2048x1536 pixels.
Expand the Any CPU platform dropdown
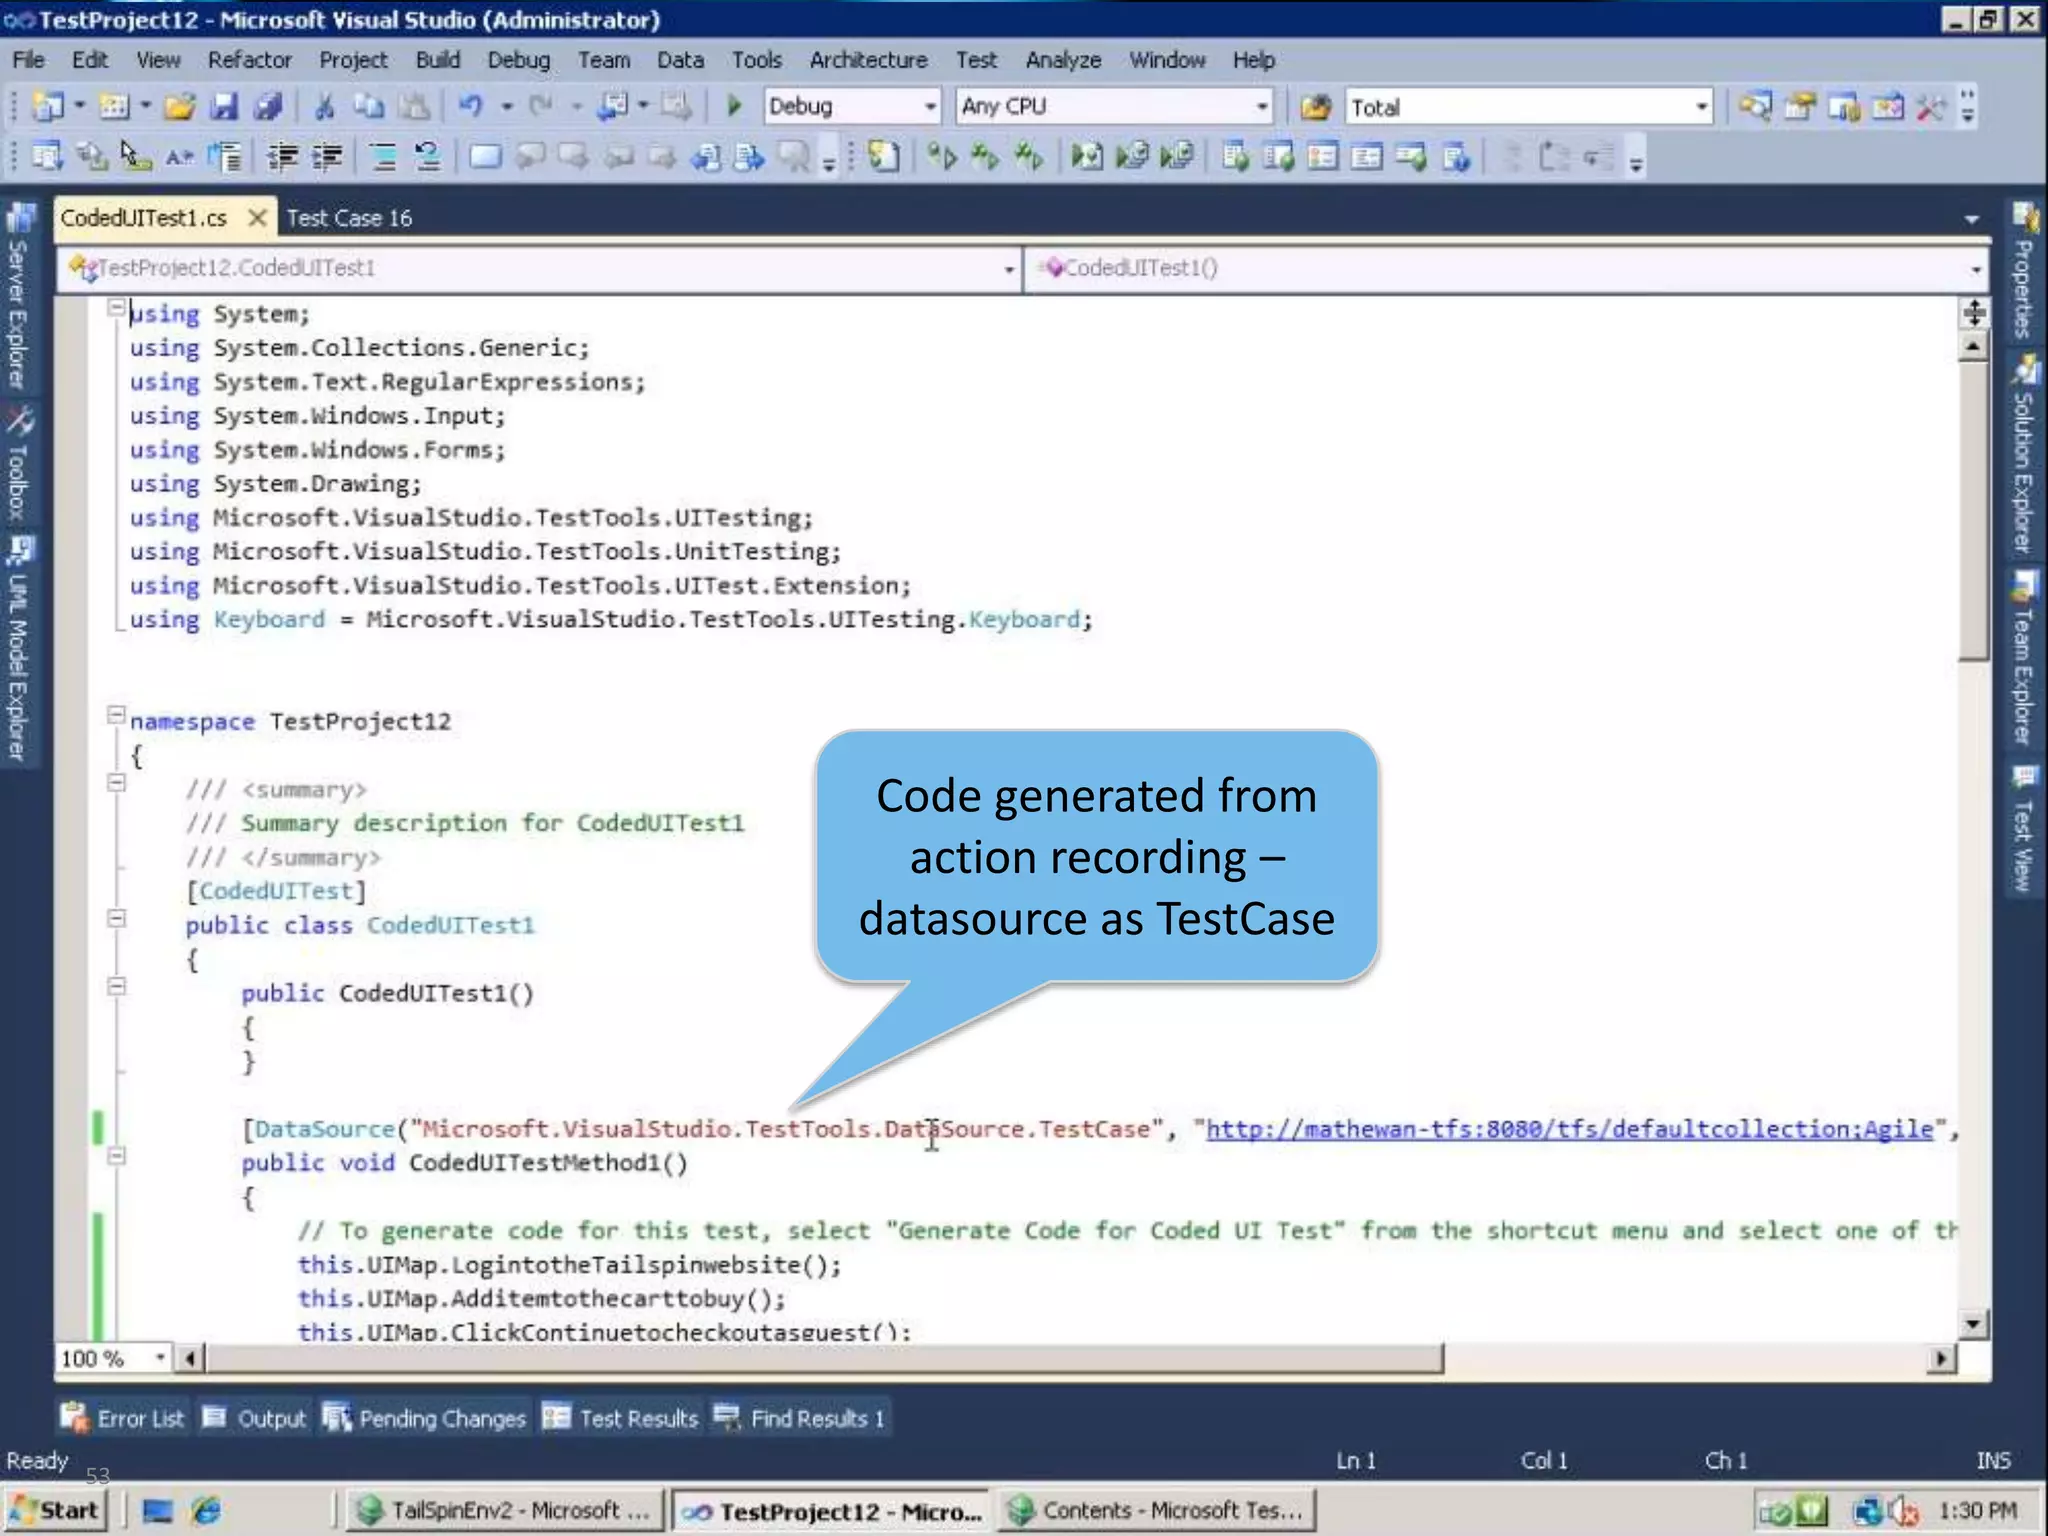[x=1261, y=106]
